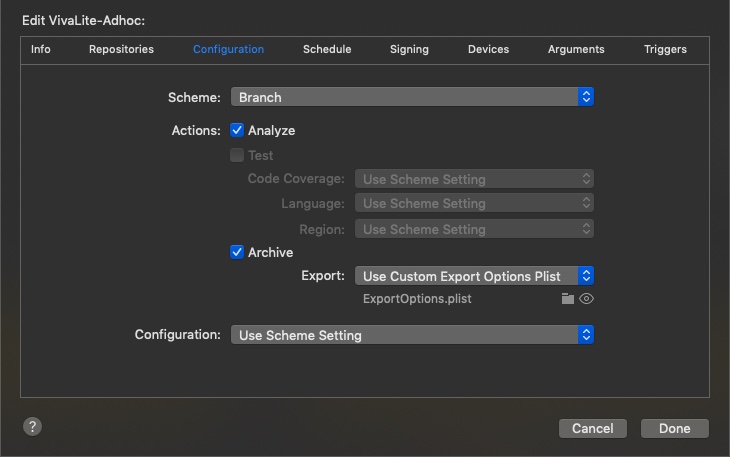Open the Info tab
Screen dimensions: 730x457
(x=41, y=49)
